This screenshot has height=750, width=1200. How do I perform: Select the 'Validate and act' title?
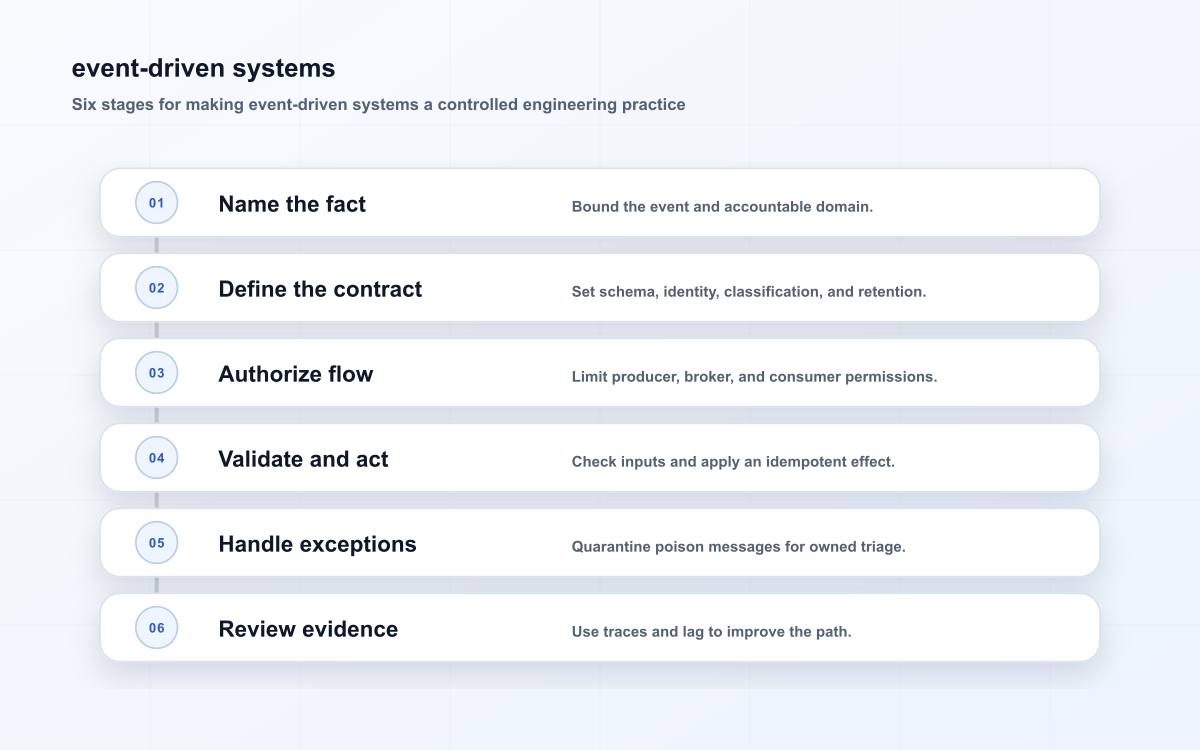303,459
